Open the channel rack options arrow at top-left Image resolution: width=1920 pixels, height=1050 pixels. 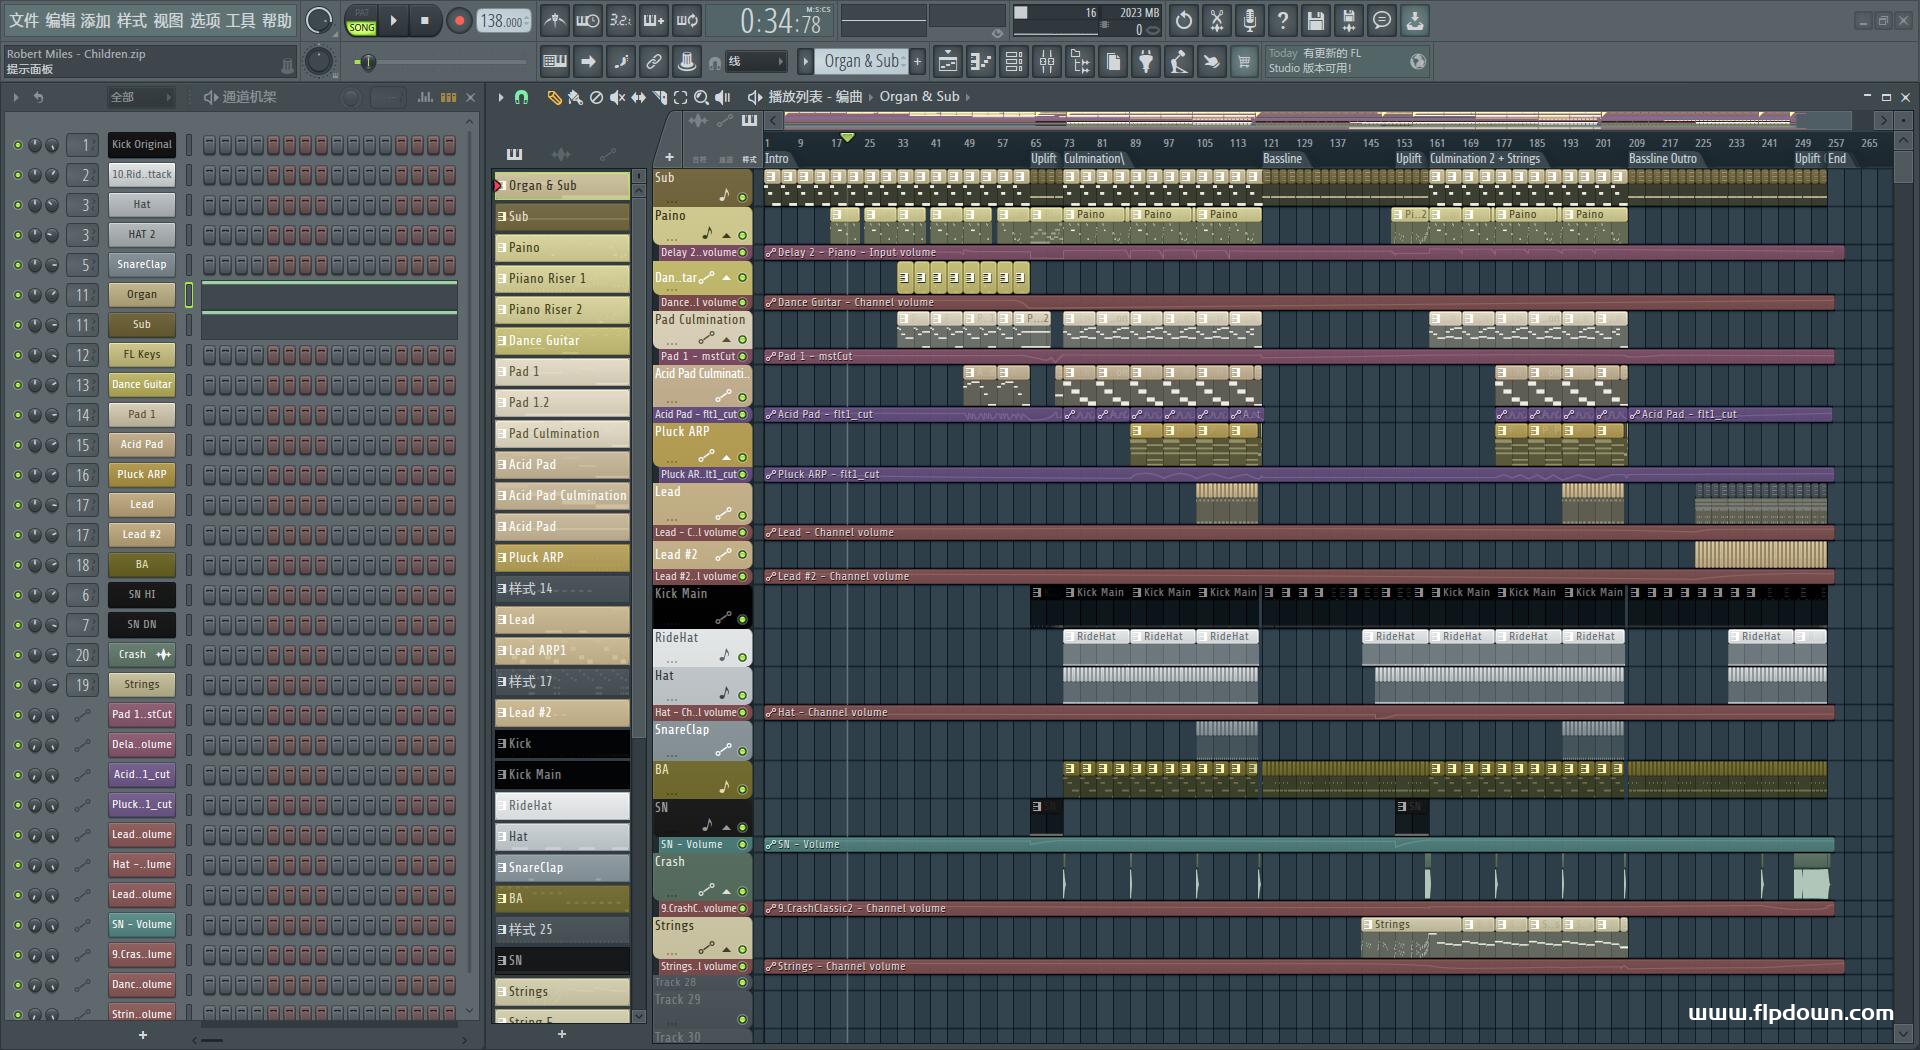15,97
